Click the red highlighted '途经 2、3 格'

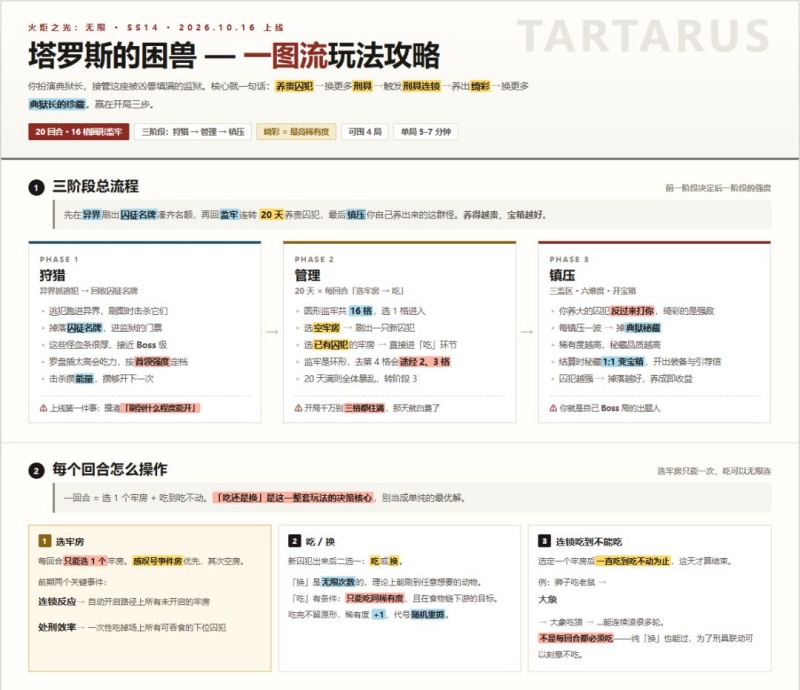[x=424, y=362]
